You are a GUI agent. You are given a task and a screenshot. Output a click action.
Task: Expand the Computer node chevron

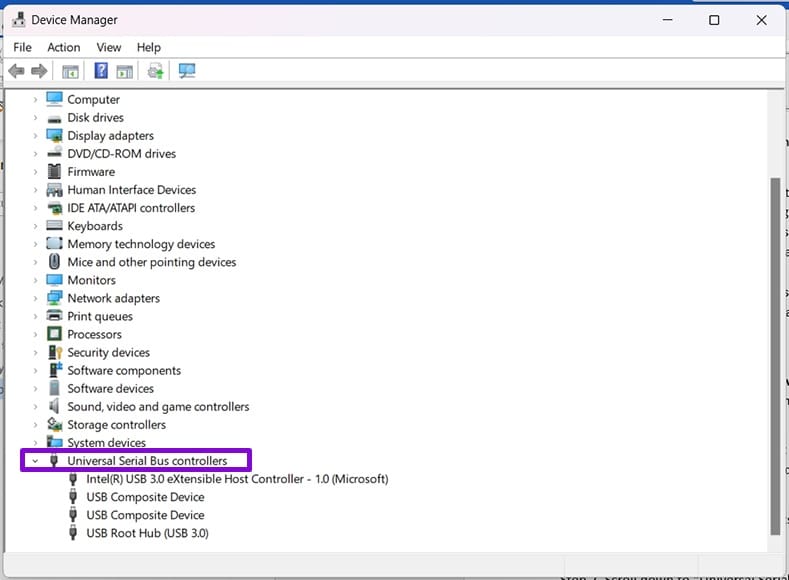[x=35, y=100]
